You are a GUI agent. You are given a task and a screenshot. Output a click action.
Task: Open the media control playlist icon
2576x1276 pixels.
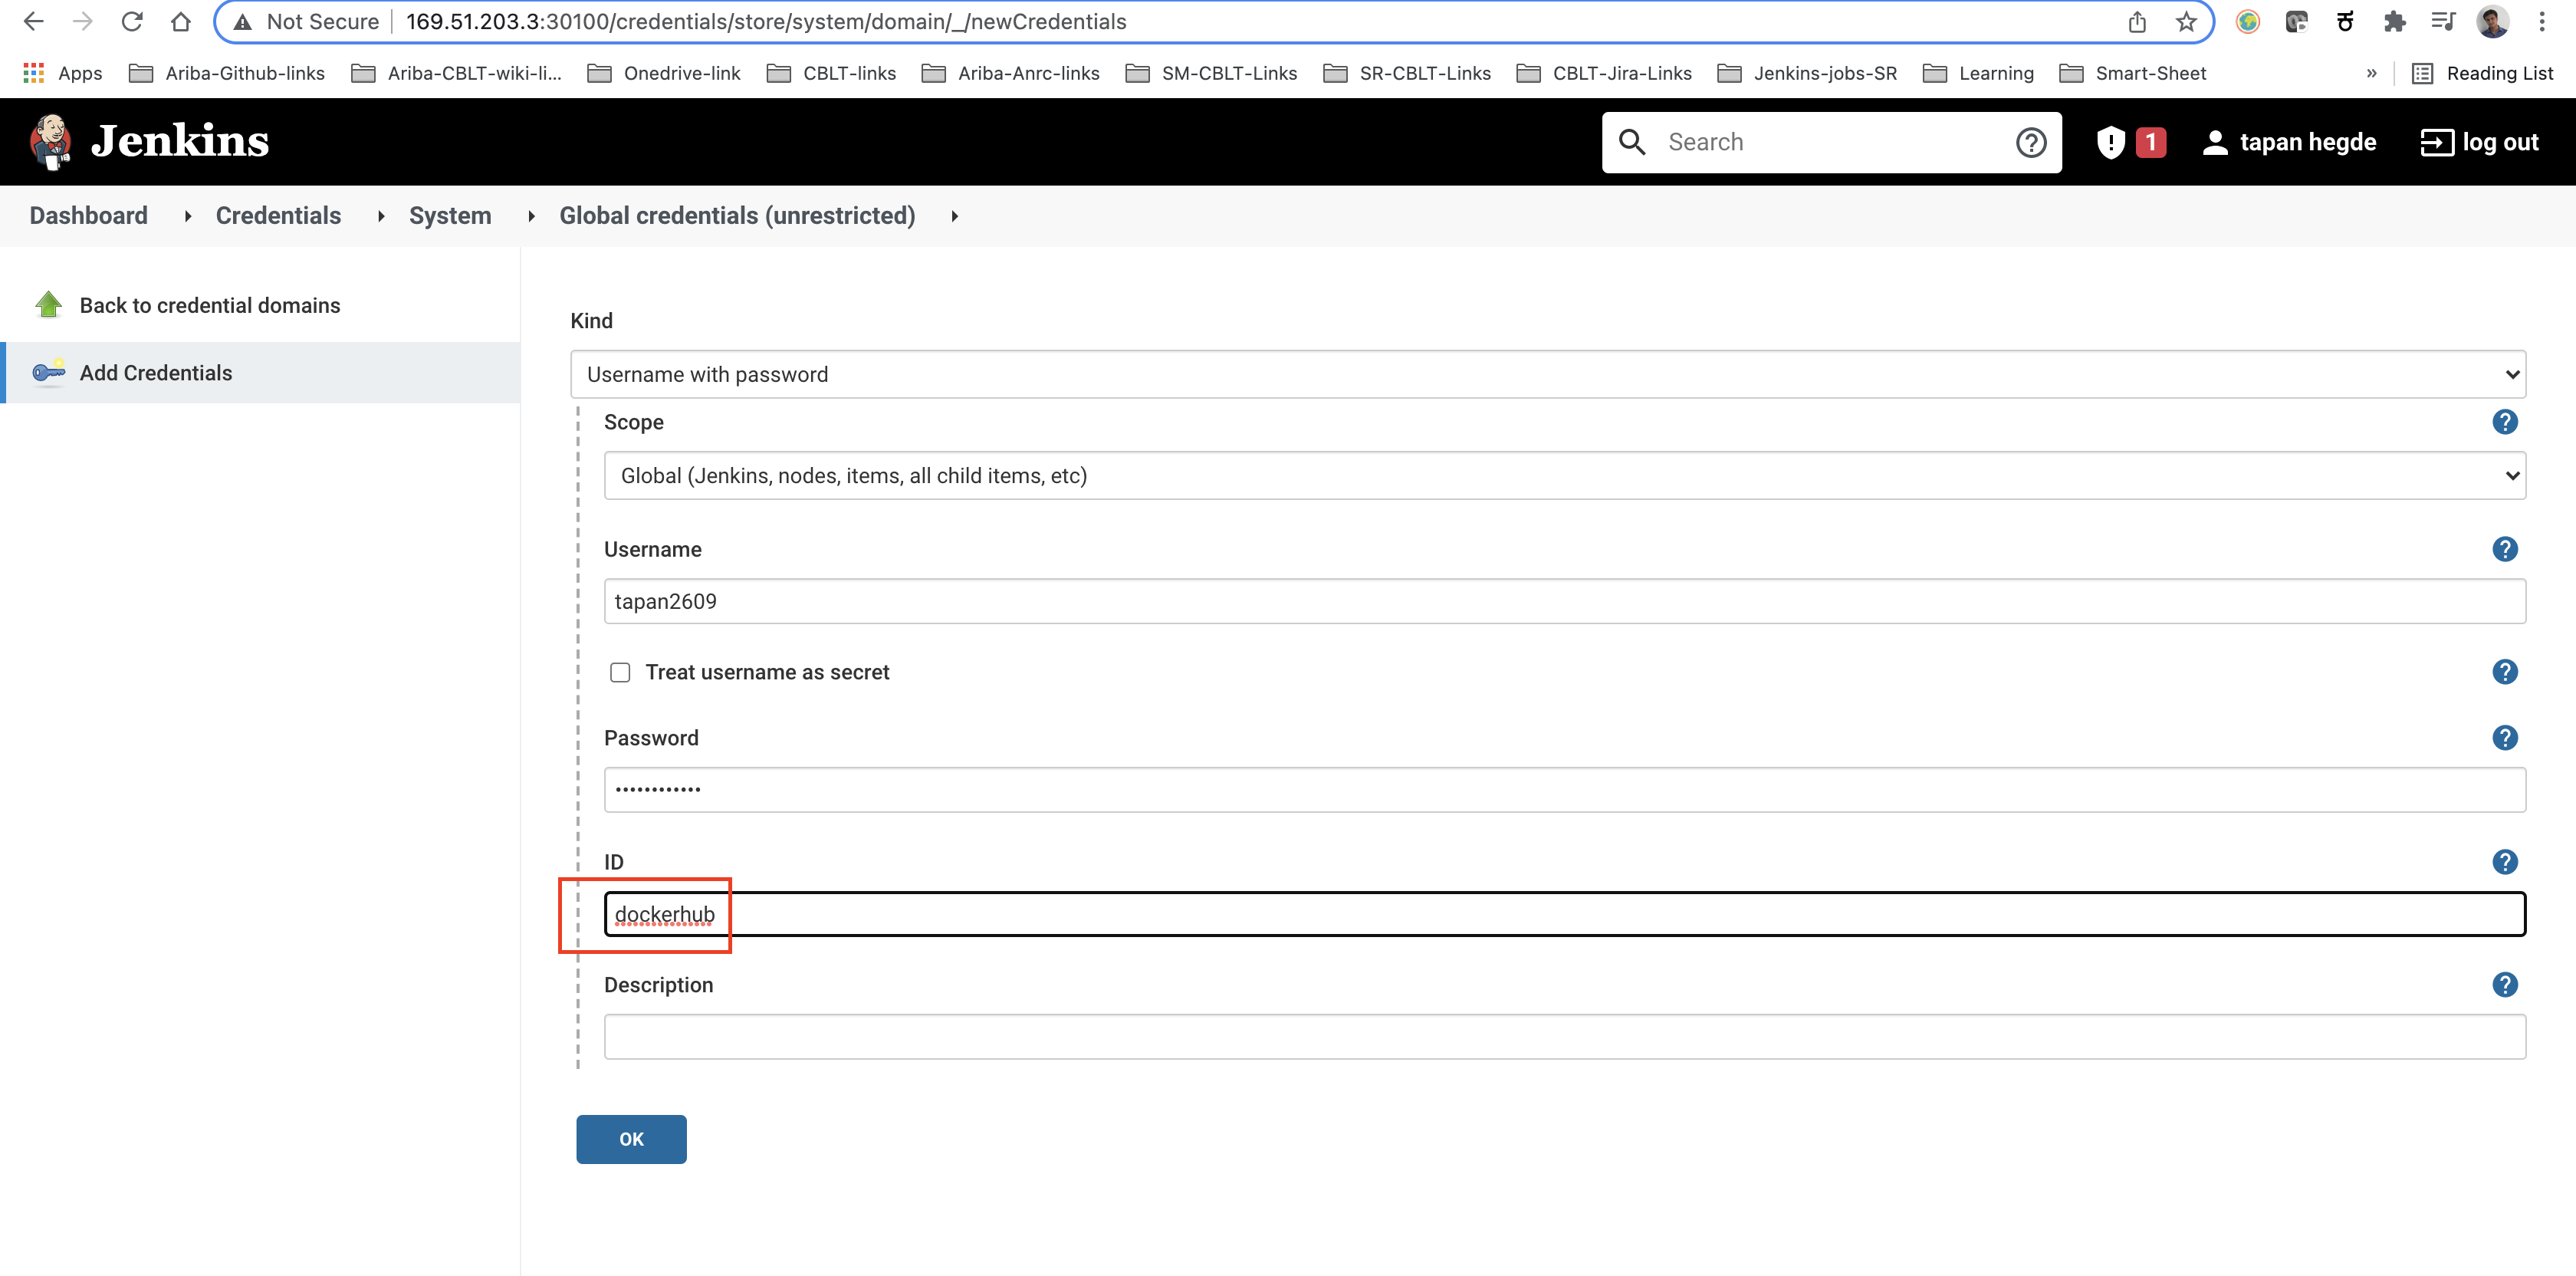pyautogui.click(x=2443, y=21)
